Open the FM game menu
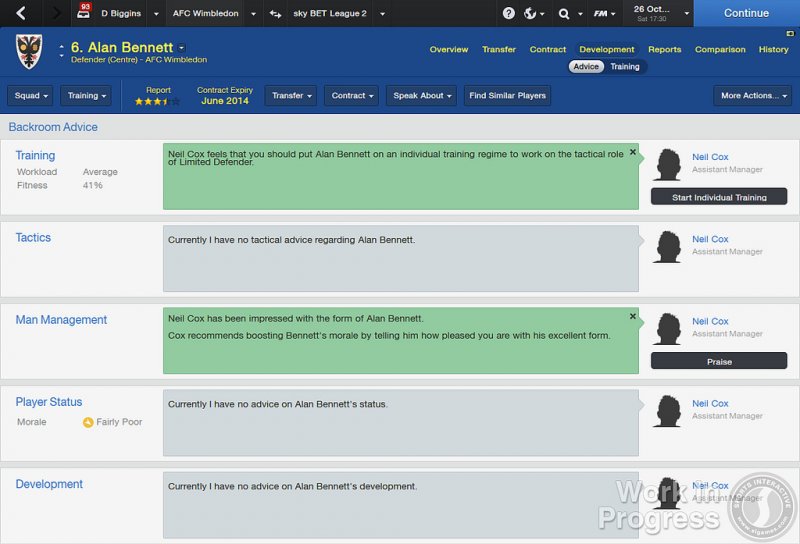Viewport: 800px width, 544px height. (x=601, y=13)
